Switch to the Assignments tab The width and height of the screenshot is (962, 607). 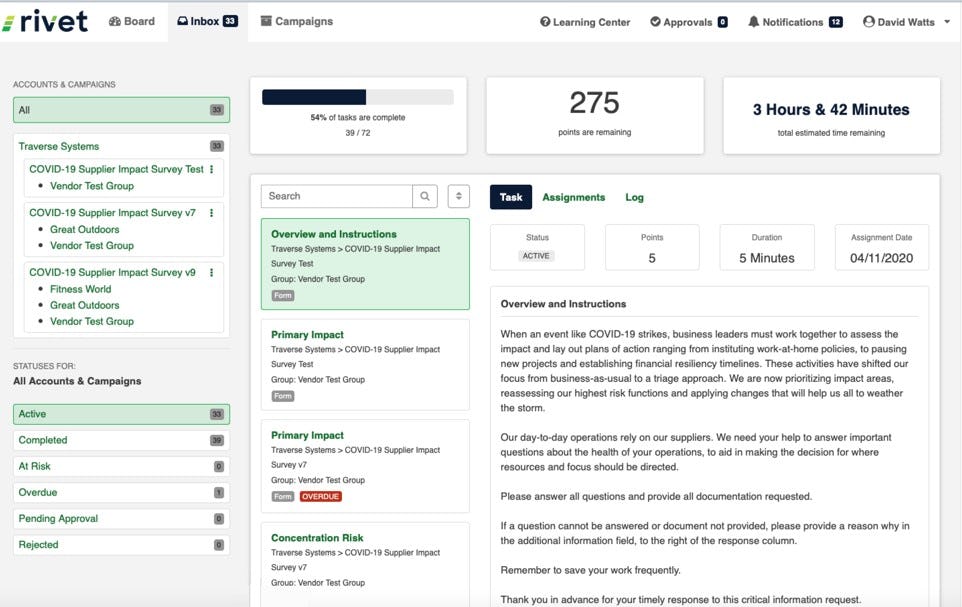click(x=573, y=197)
